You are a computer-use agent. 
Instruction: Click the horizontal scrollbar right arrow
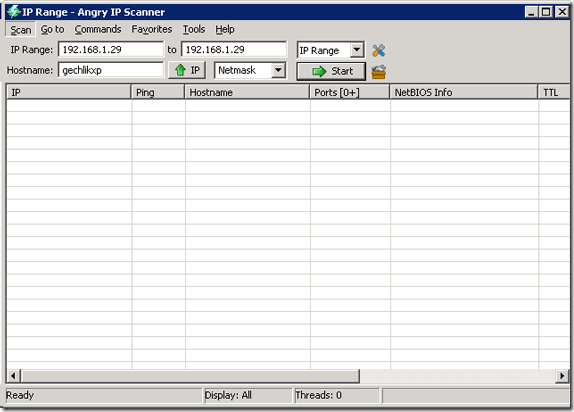[562, 376]
